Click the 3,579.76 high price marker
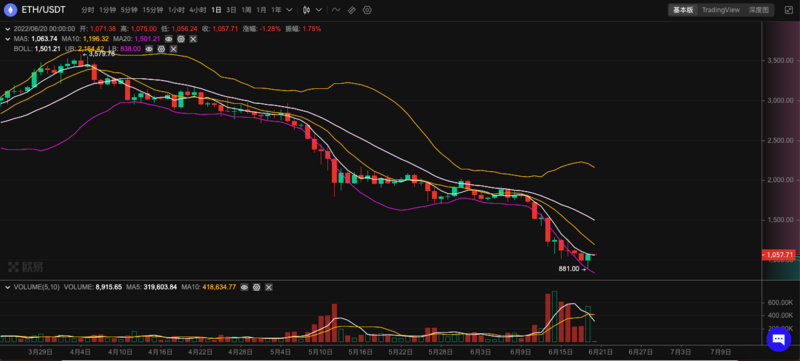The height and width of the screenshot is (361, 800). tap(99, 54)
